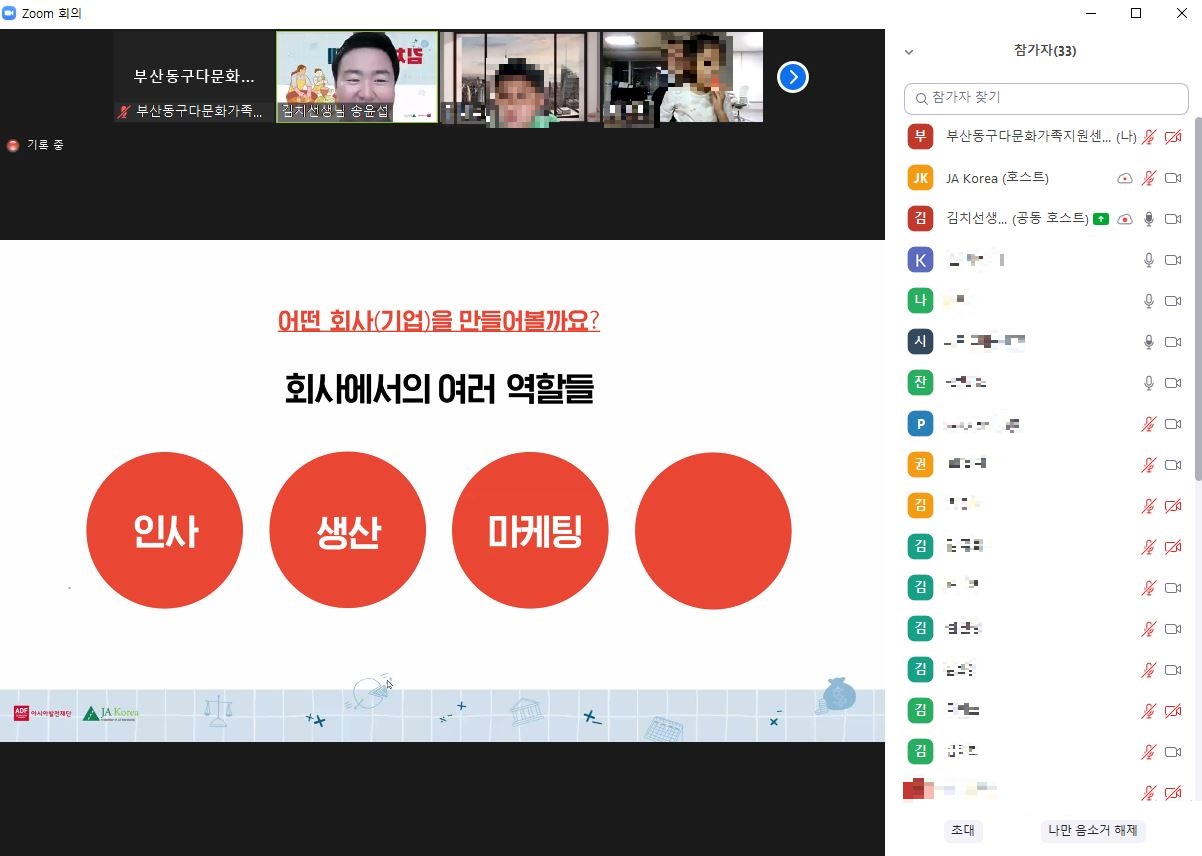Click the camera icon on the 권 participant row

[1174, 464]
